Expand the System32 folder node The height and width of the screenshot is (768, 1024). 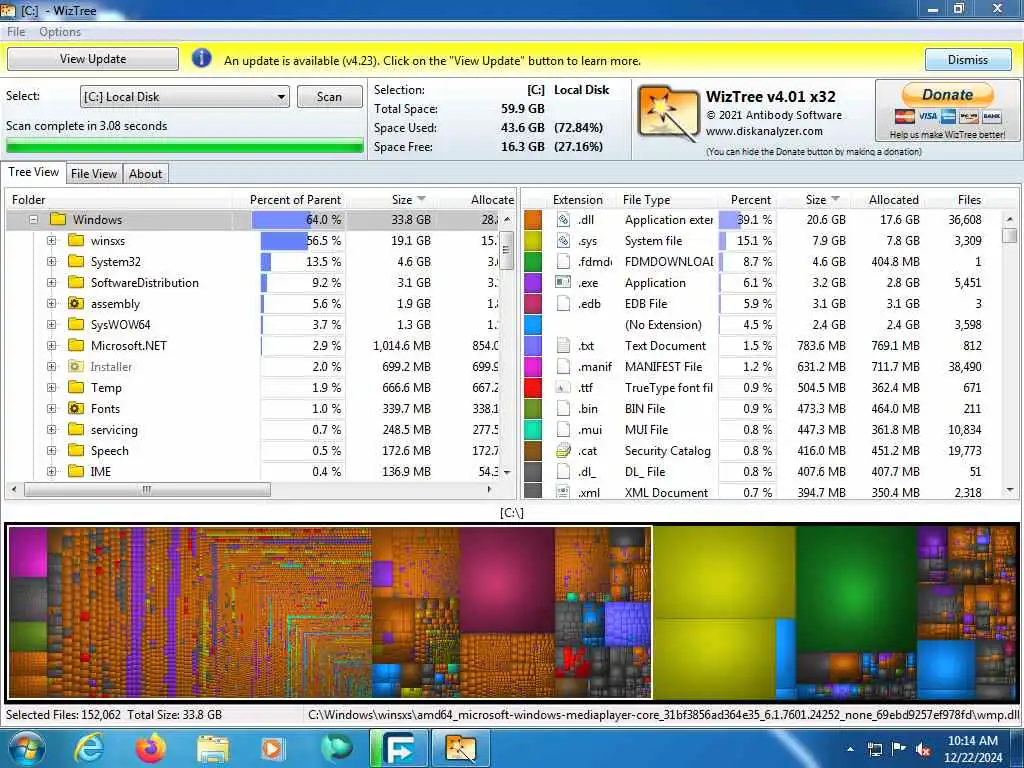pyautogui.click(x=52, y=261)
